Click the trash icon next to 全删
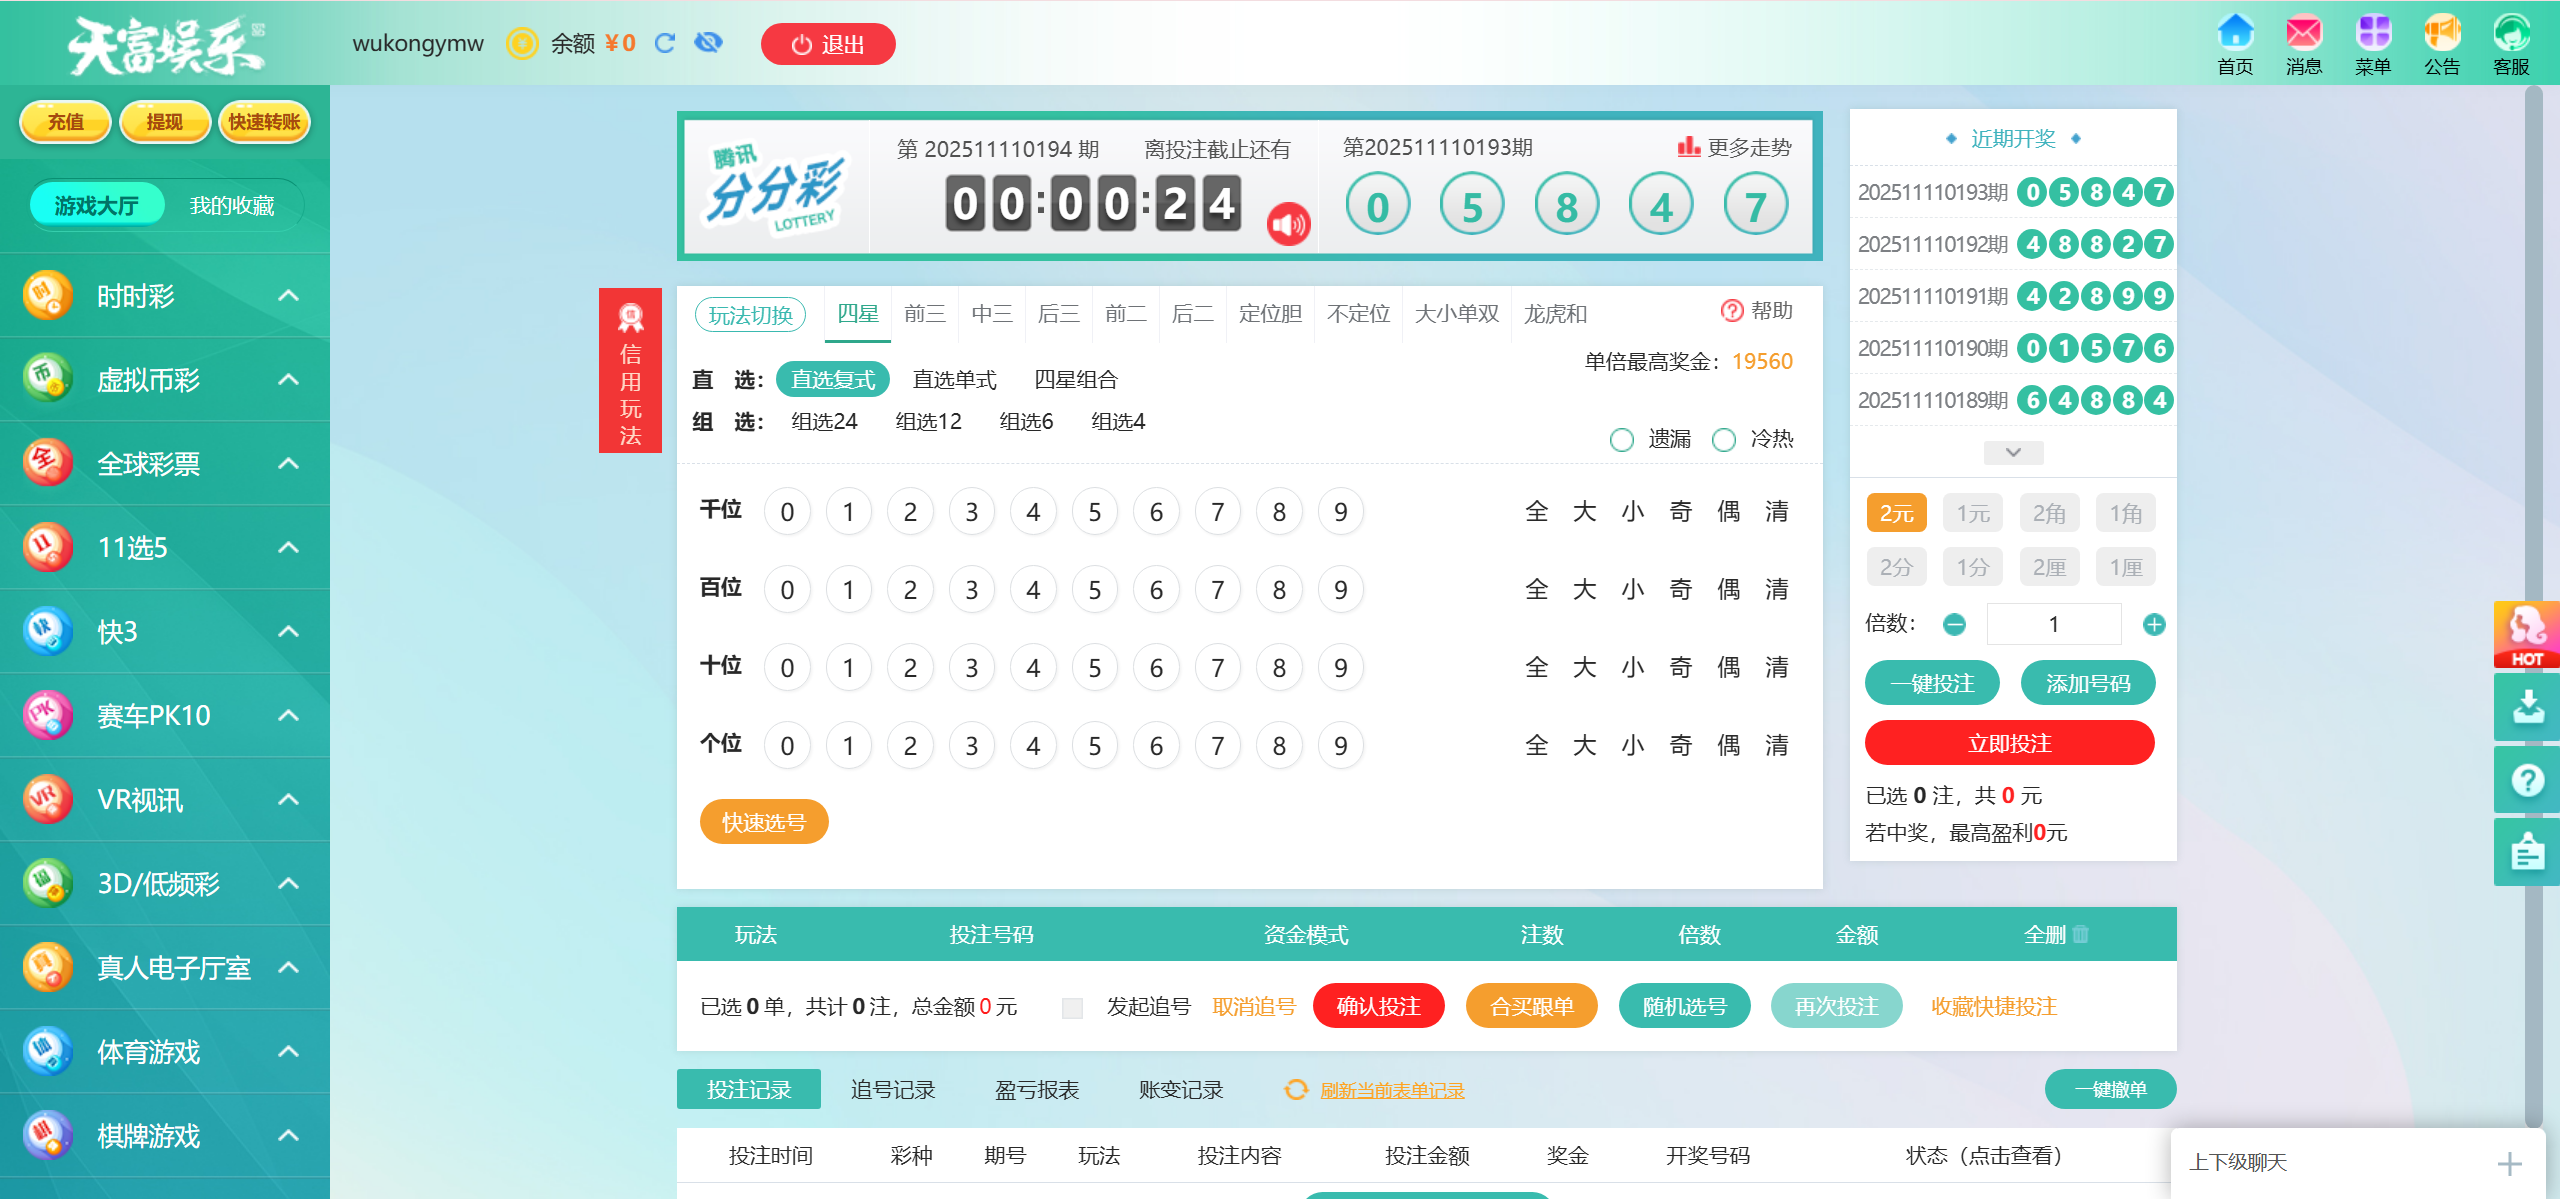 2081,934
